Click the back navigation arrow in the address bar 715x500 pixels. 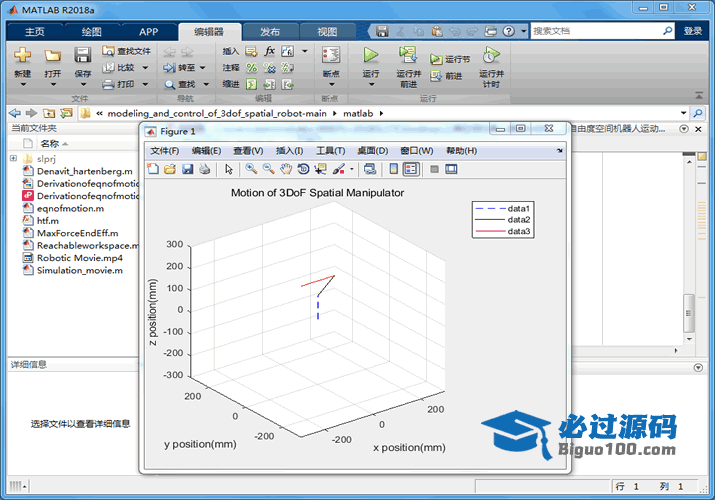coord(15,113)
